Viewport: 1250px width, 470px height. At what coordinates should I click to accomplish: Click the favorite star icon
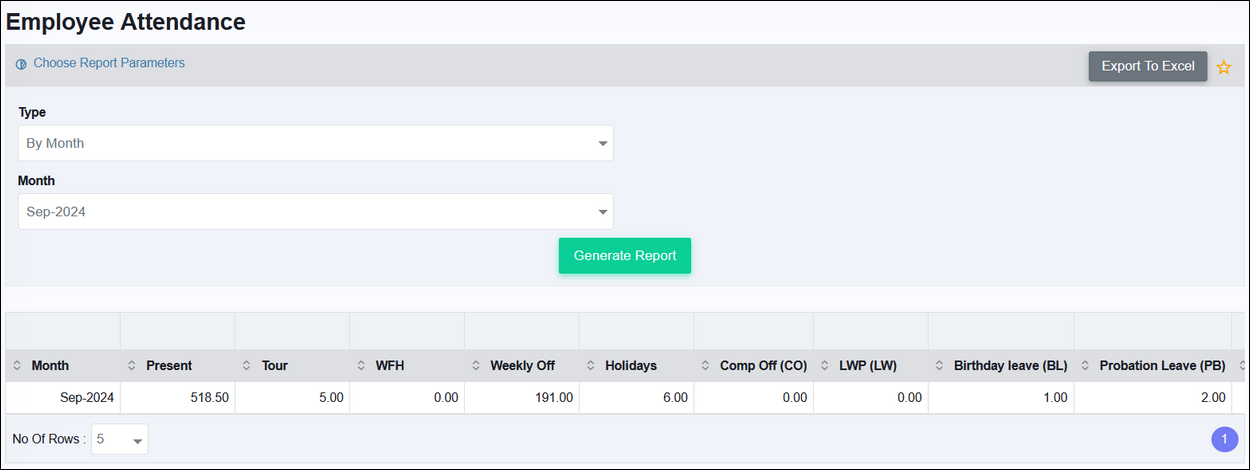1223,67
